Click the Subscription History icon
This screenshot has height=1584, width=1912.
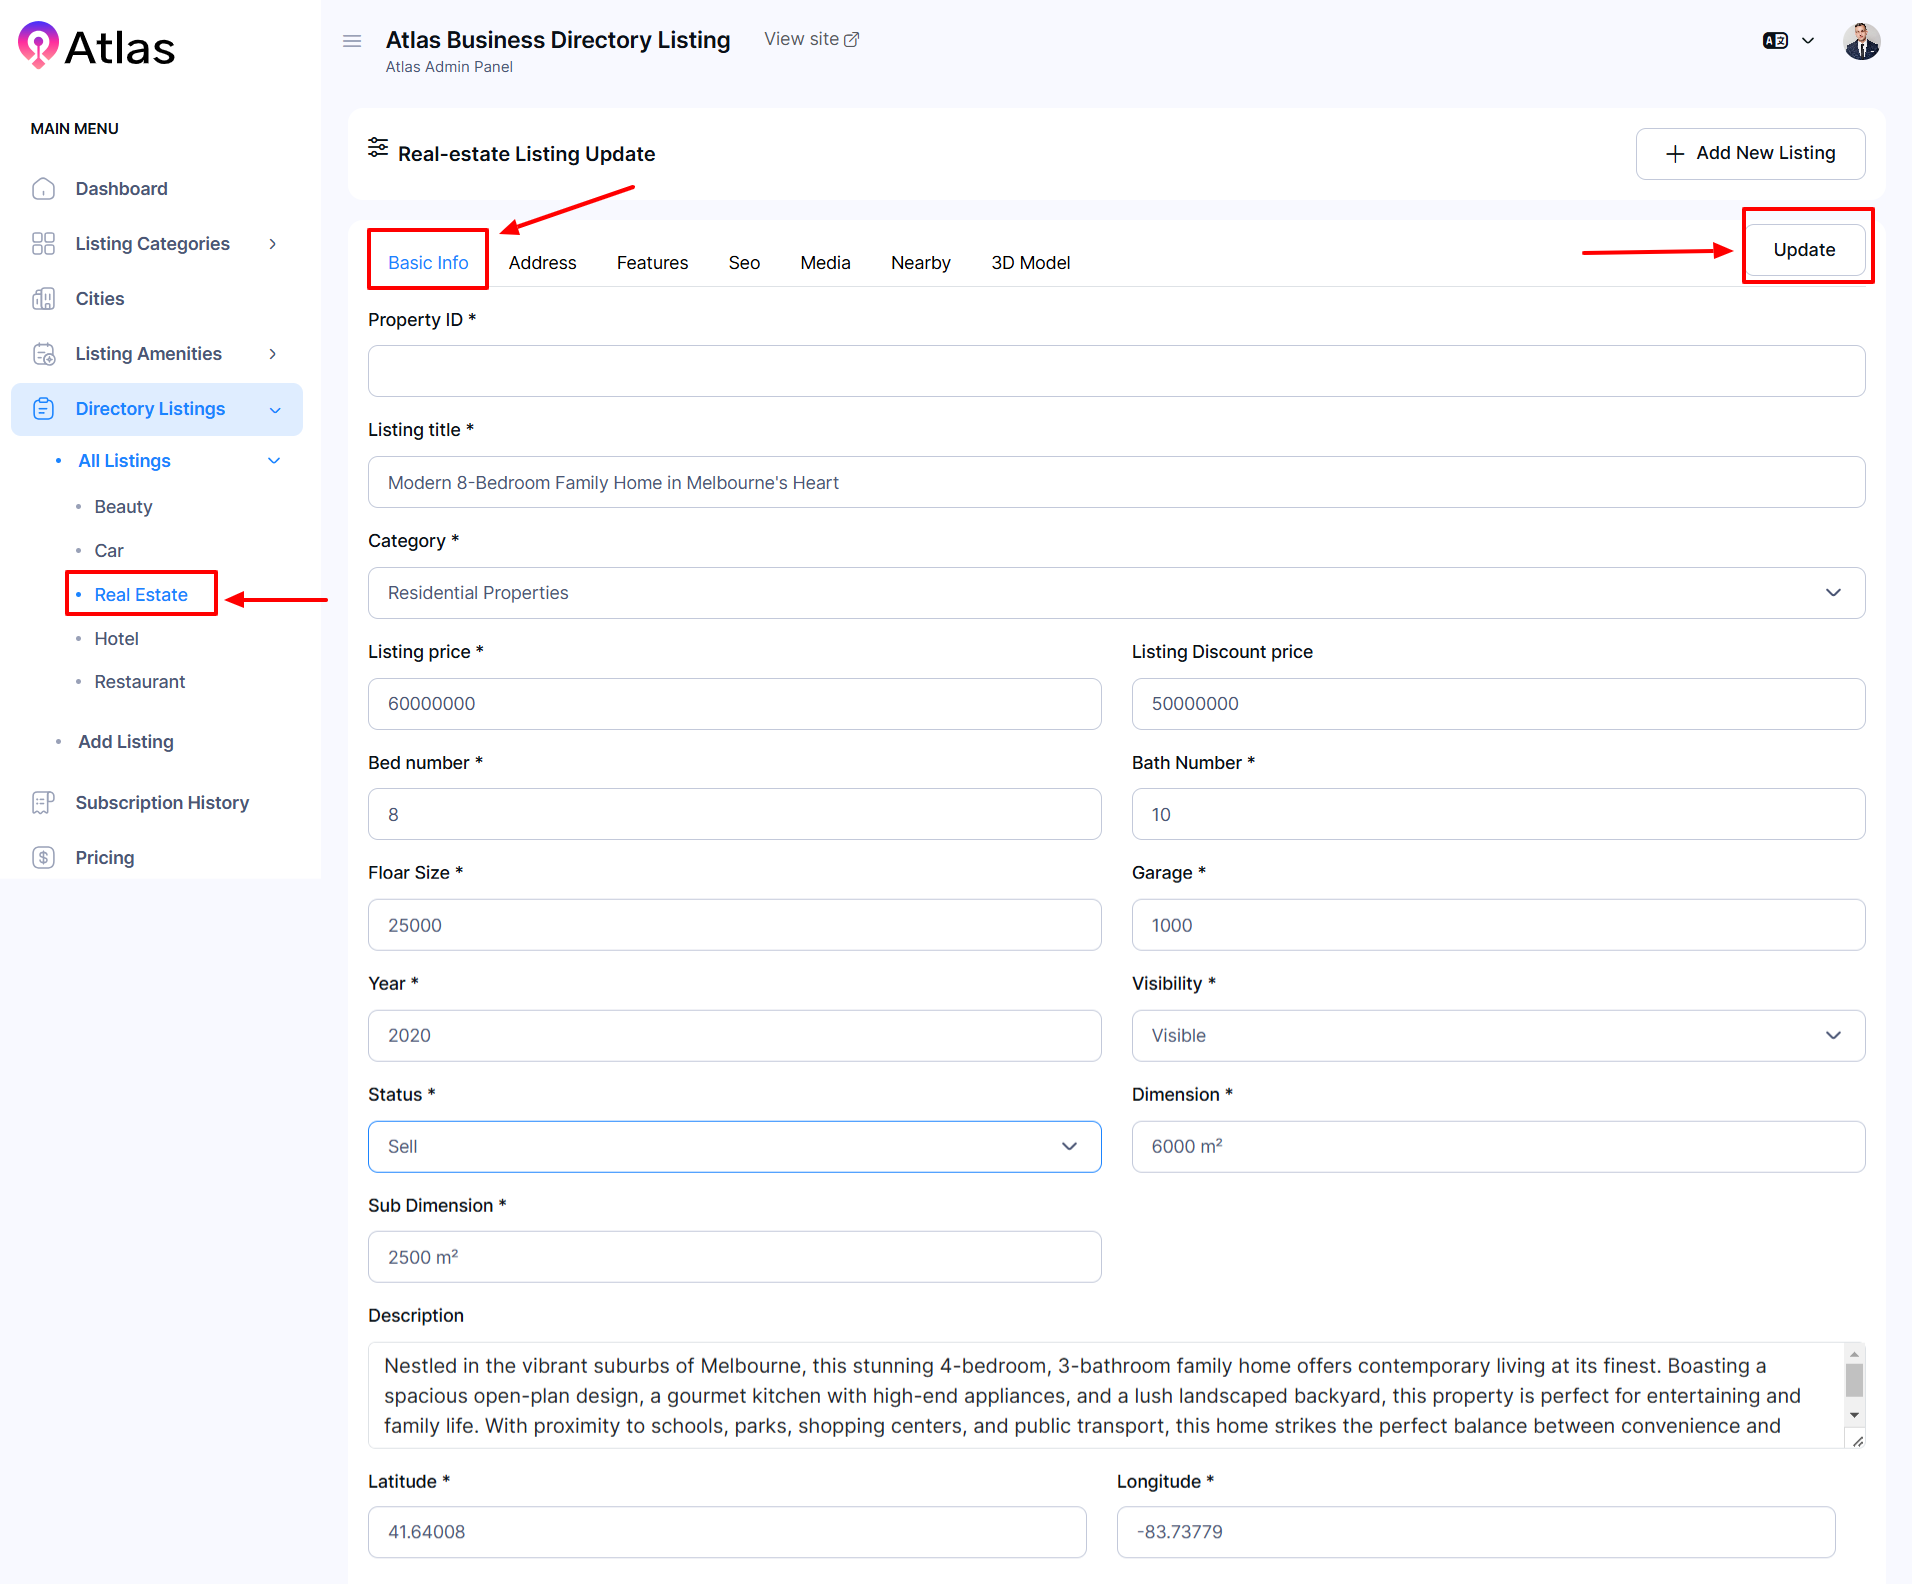tap(43, 803)
